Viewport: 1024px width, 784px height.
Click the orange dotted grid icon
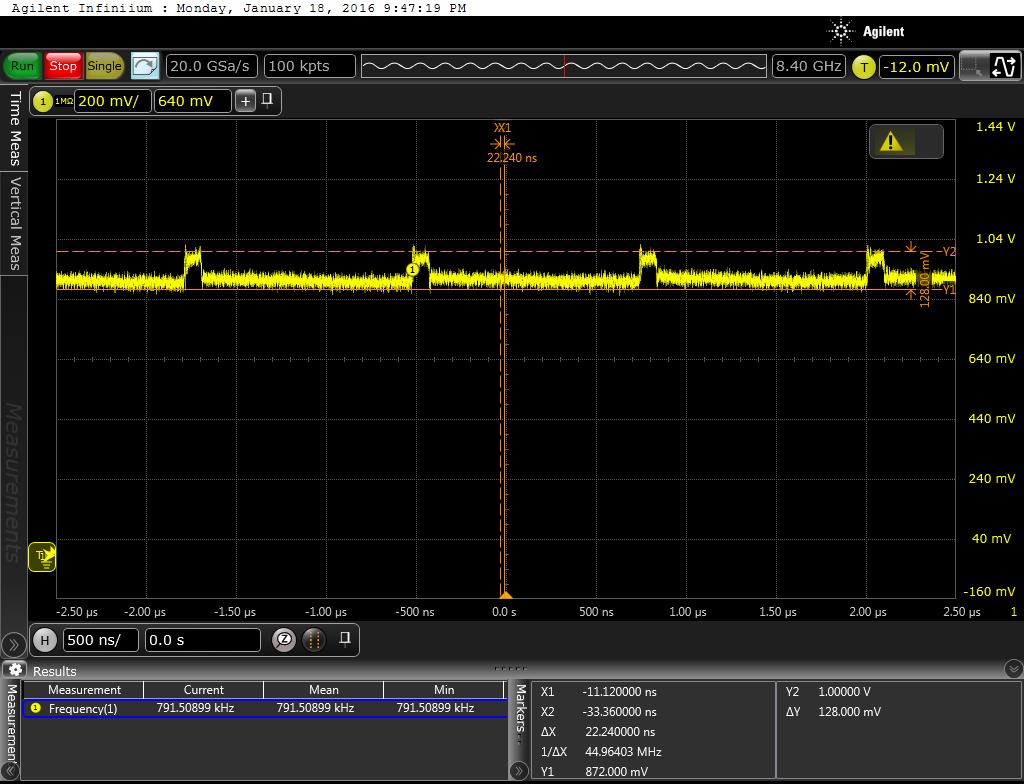click(313, 640)
